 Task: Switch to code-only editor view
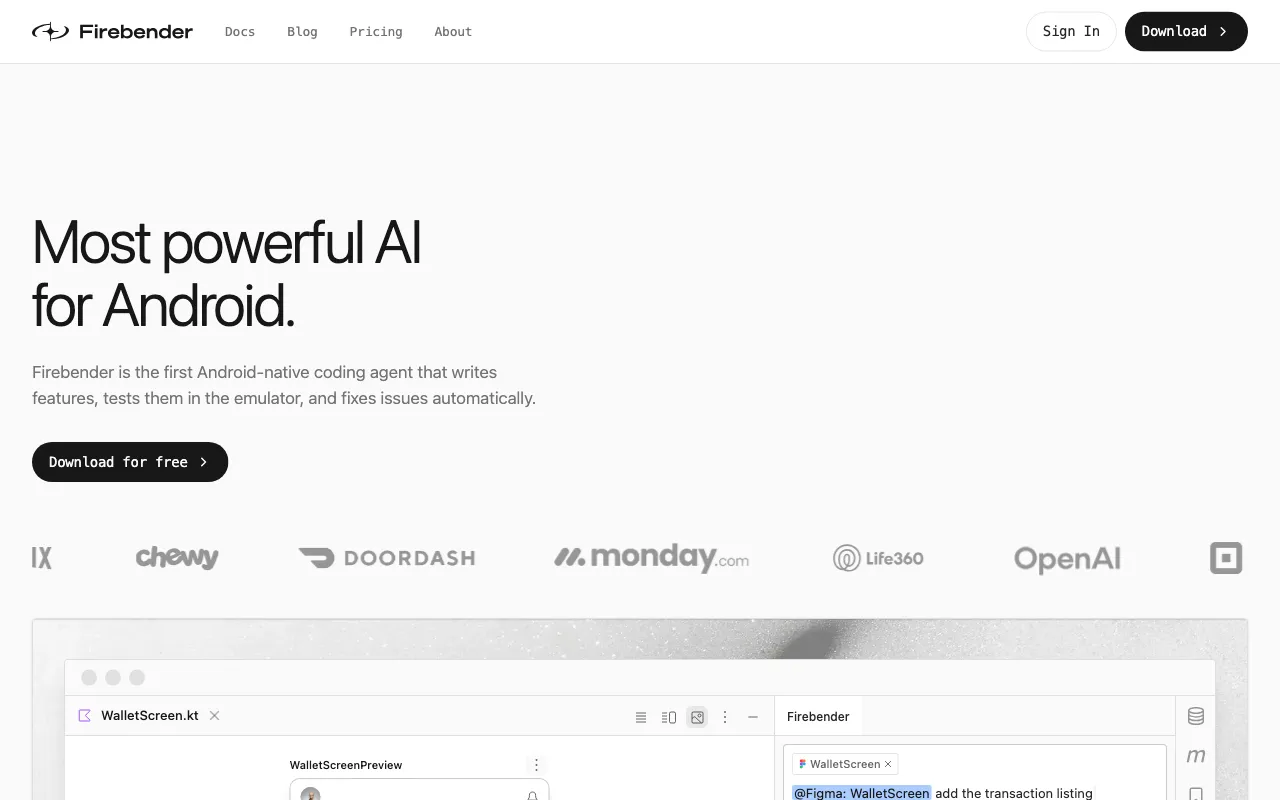coord(641,717)
